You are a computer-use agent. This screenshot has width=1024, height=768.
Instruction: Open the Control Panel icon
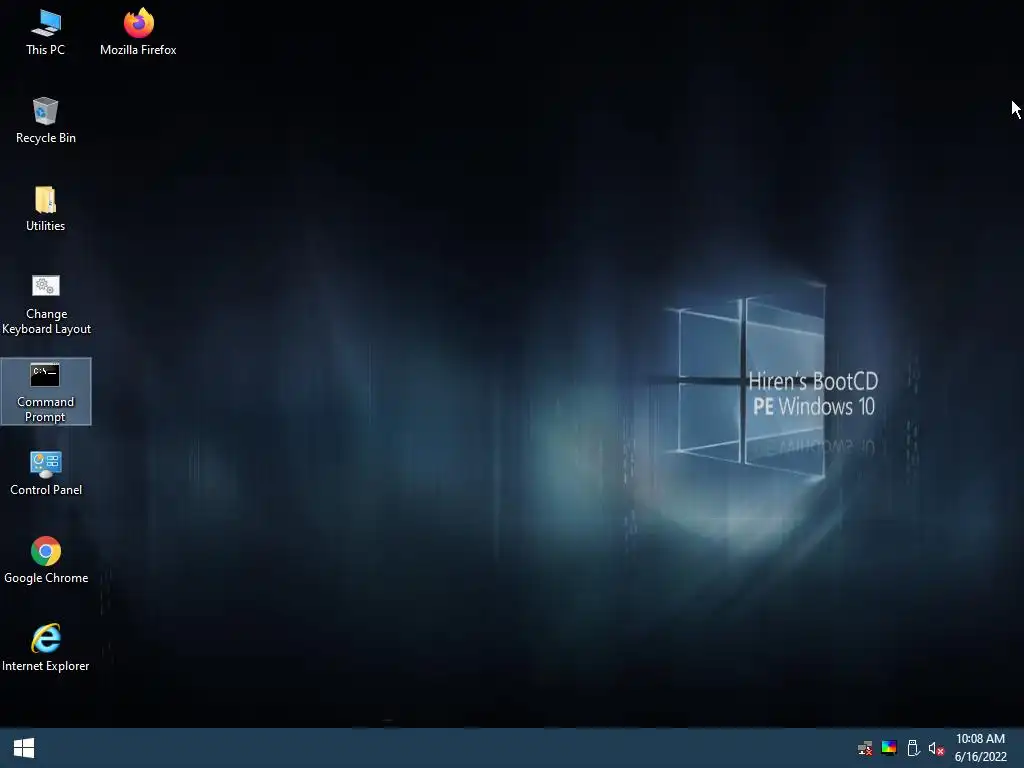tap(46, 473)
